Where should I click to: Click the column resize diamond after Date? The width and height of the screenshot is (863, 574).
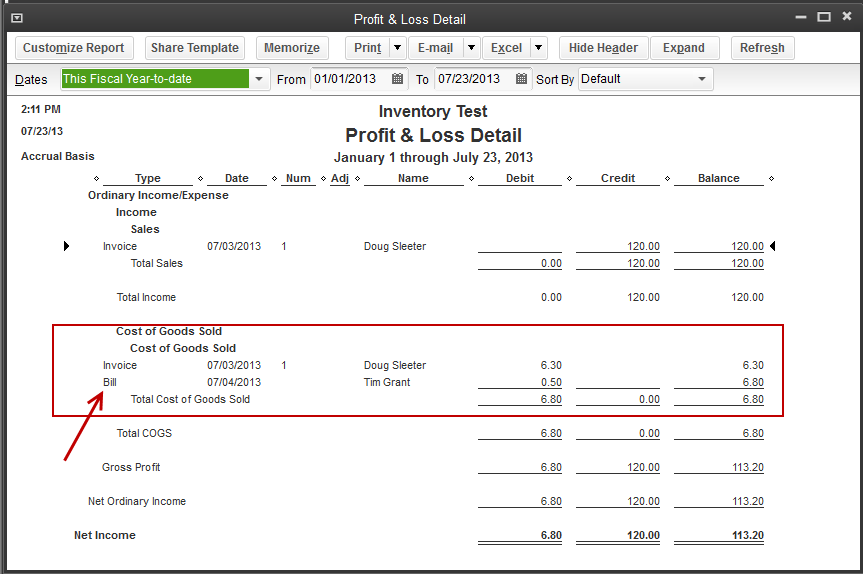274,178
